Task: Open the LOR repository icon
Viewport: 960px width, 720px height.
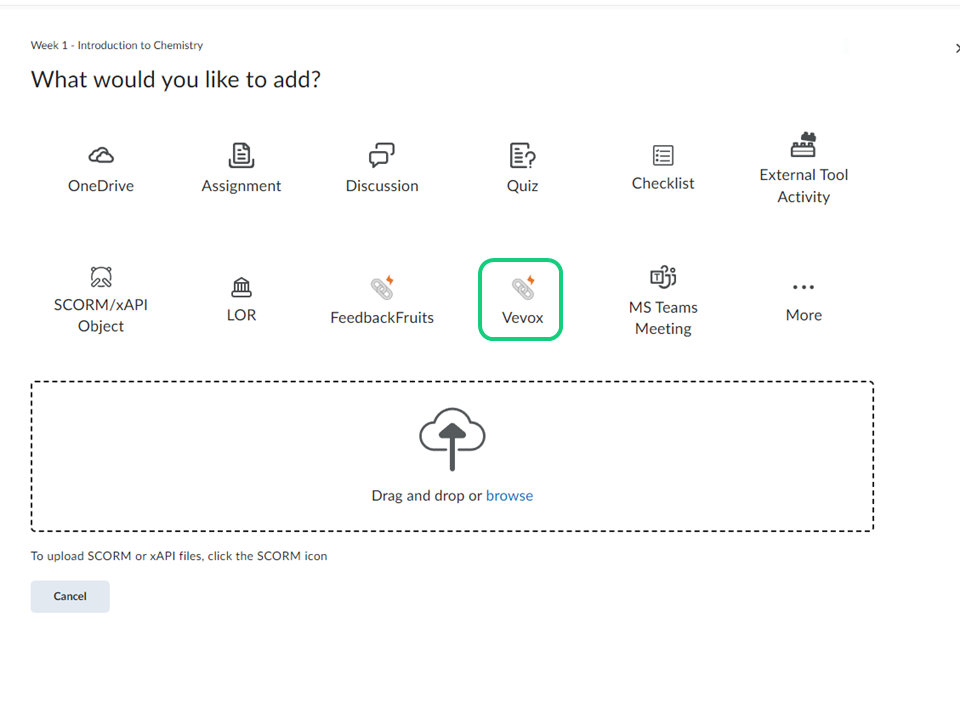Action: 241,288
